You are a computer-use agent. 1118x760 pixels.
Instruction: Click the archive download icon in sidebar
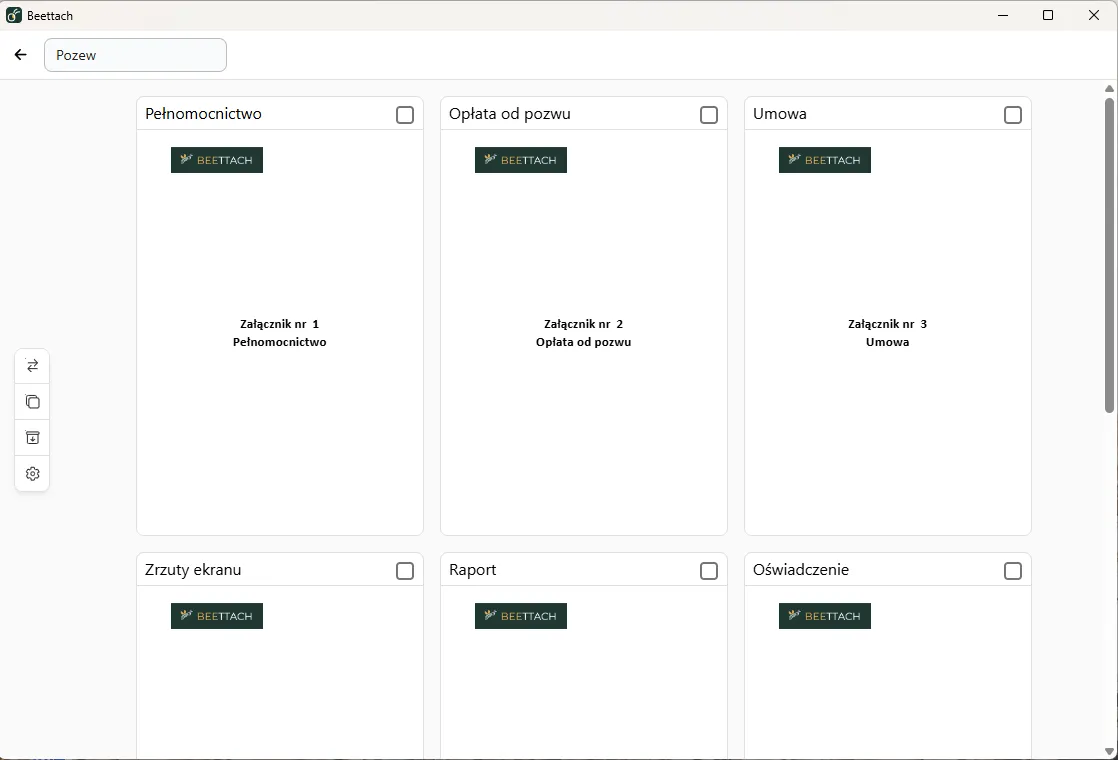pyautogui.click(x=32, y=438)
